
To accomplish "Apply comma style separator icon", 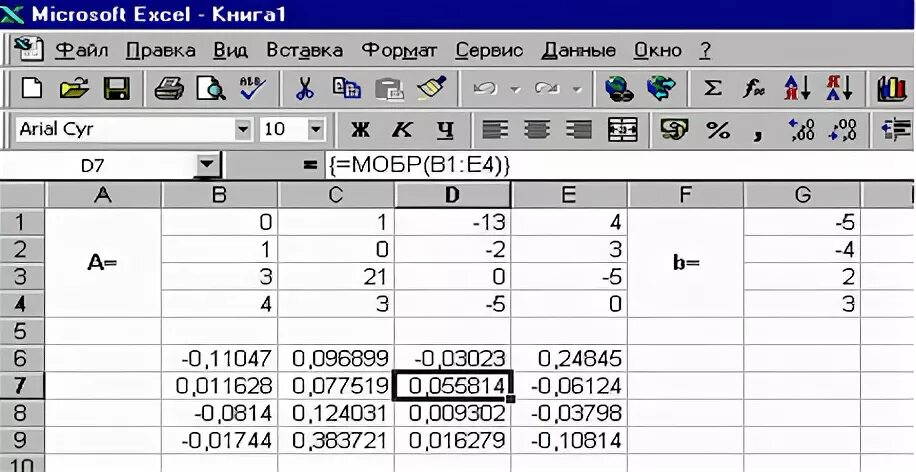I will click(758, 134).
